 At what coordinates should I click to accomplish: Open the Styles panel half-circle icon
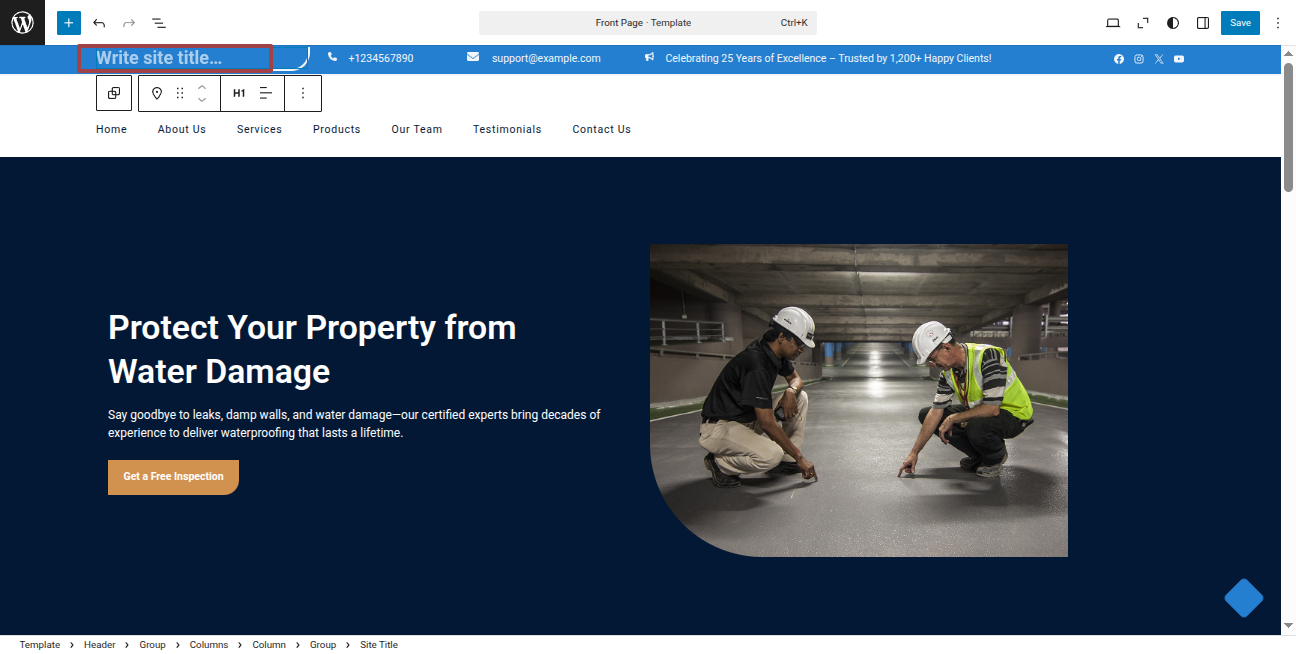pos(1173,23)
